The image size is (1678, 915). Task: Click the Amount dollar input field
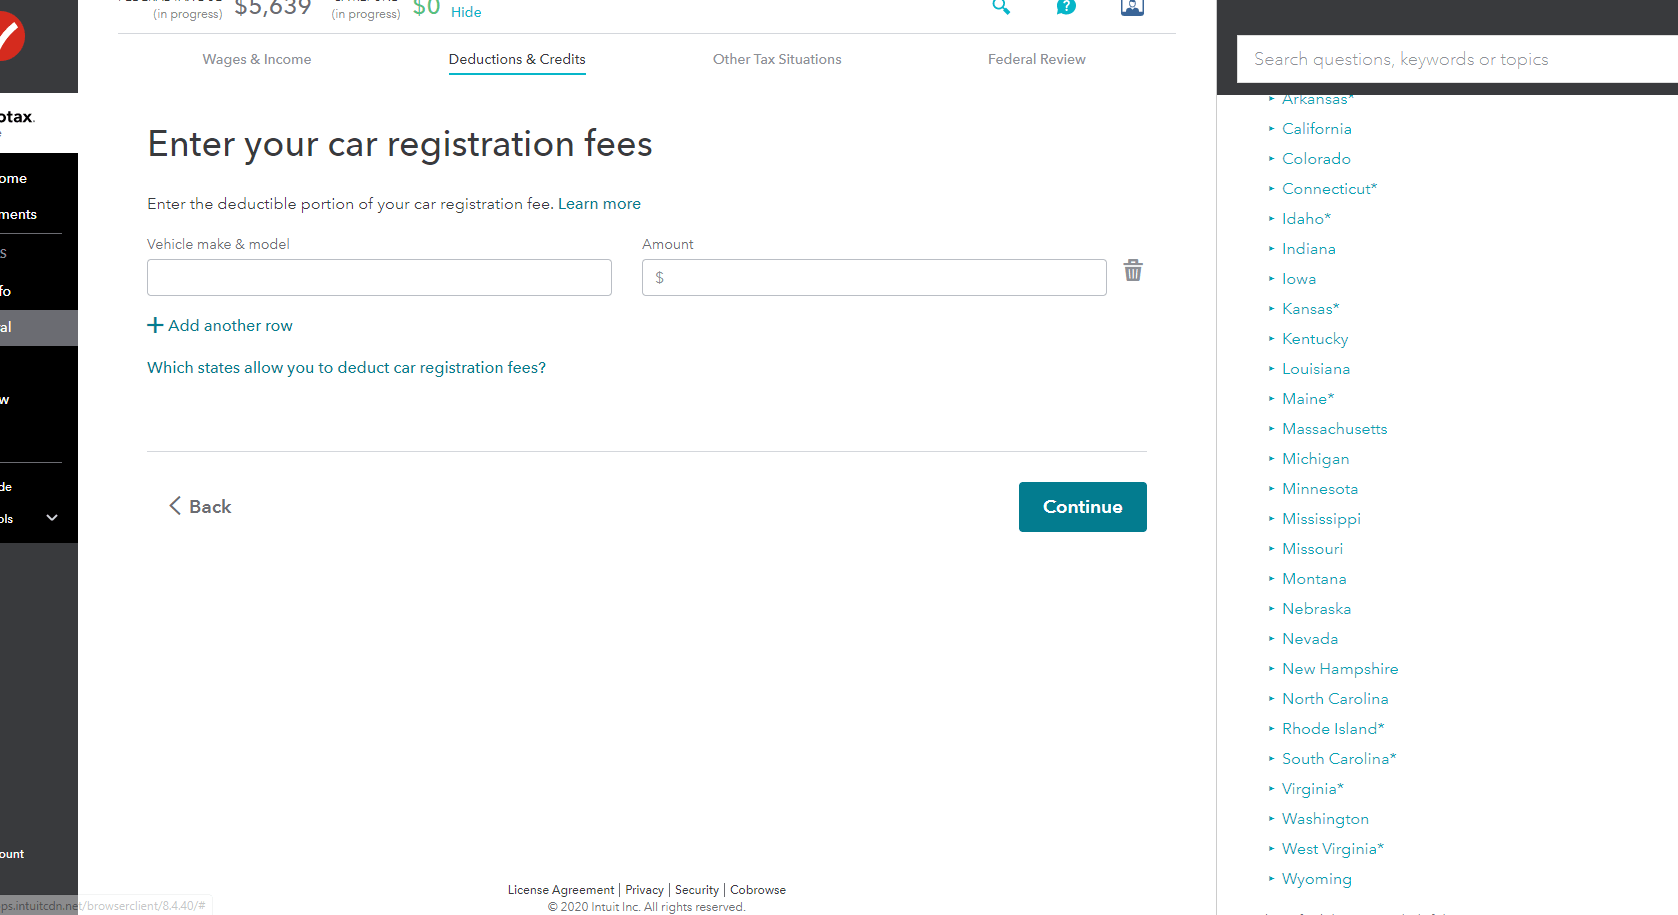tap(873, 277)
